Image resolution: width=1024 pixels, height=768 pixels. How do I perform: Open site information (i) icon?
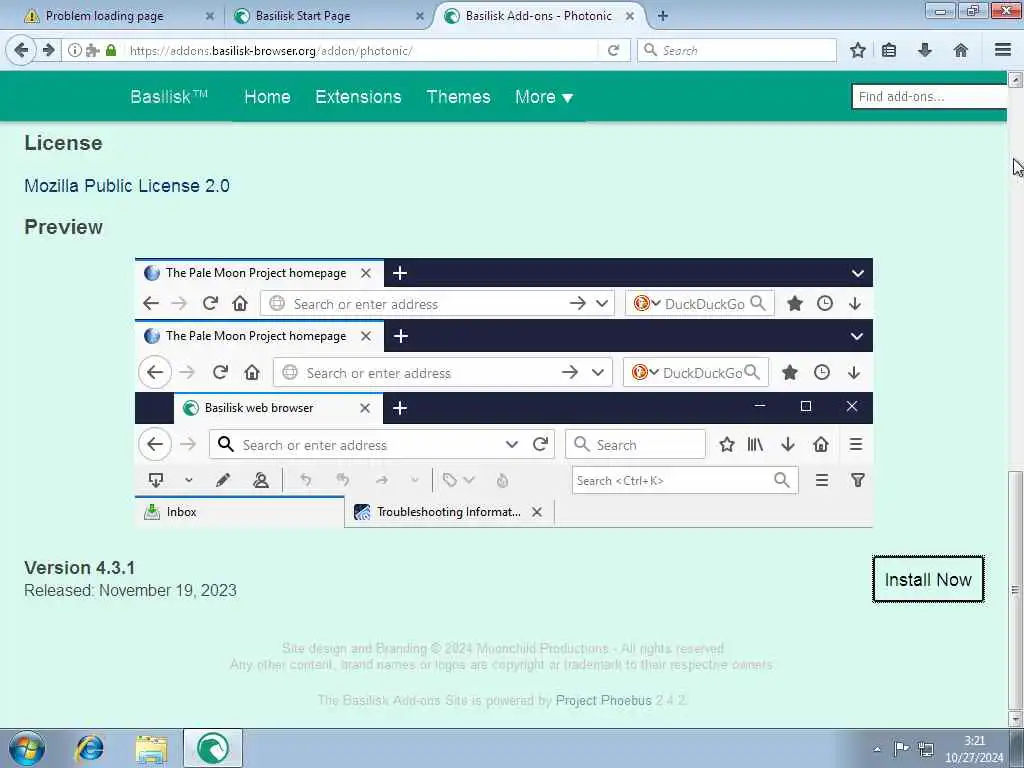point(74,50)
